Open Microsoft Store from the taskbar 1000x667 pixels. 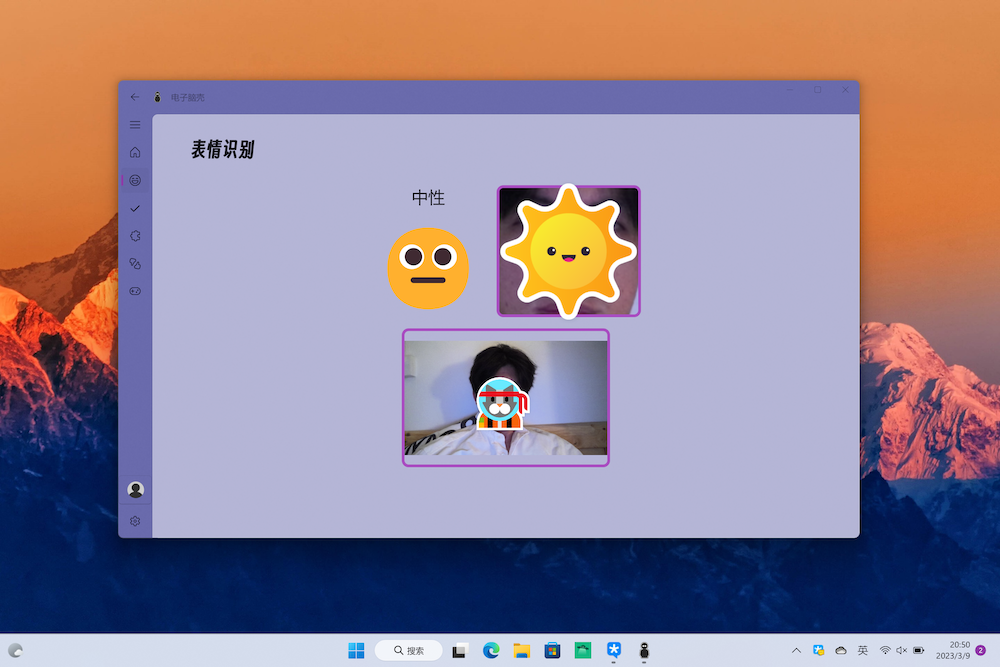(x=552, y=650)
